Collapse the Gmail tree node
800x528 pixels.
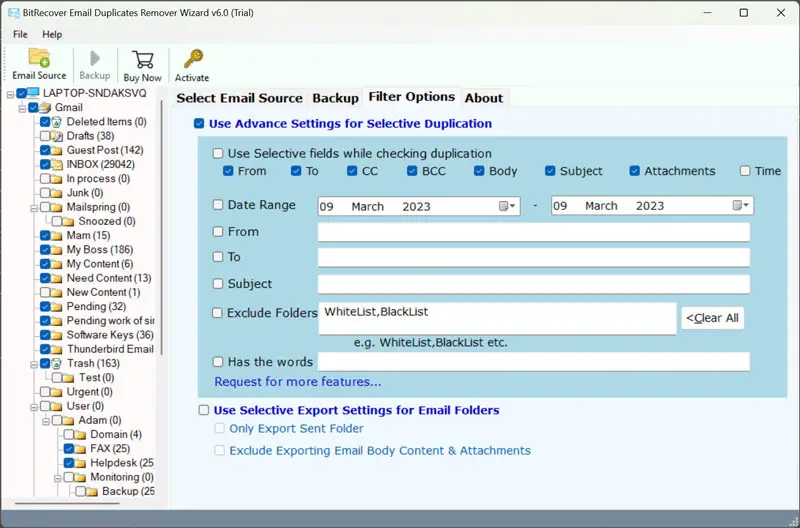(x=22, y=108)
